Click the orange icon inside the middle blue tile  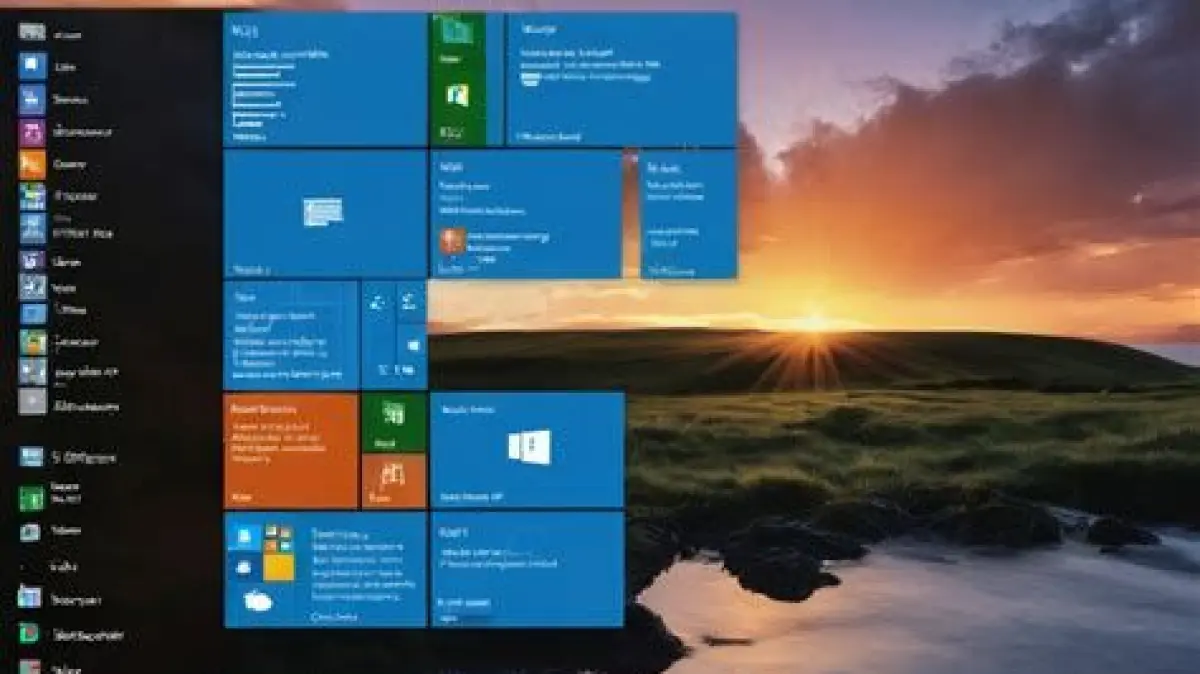pyautogui.click(x=453, y=241)
